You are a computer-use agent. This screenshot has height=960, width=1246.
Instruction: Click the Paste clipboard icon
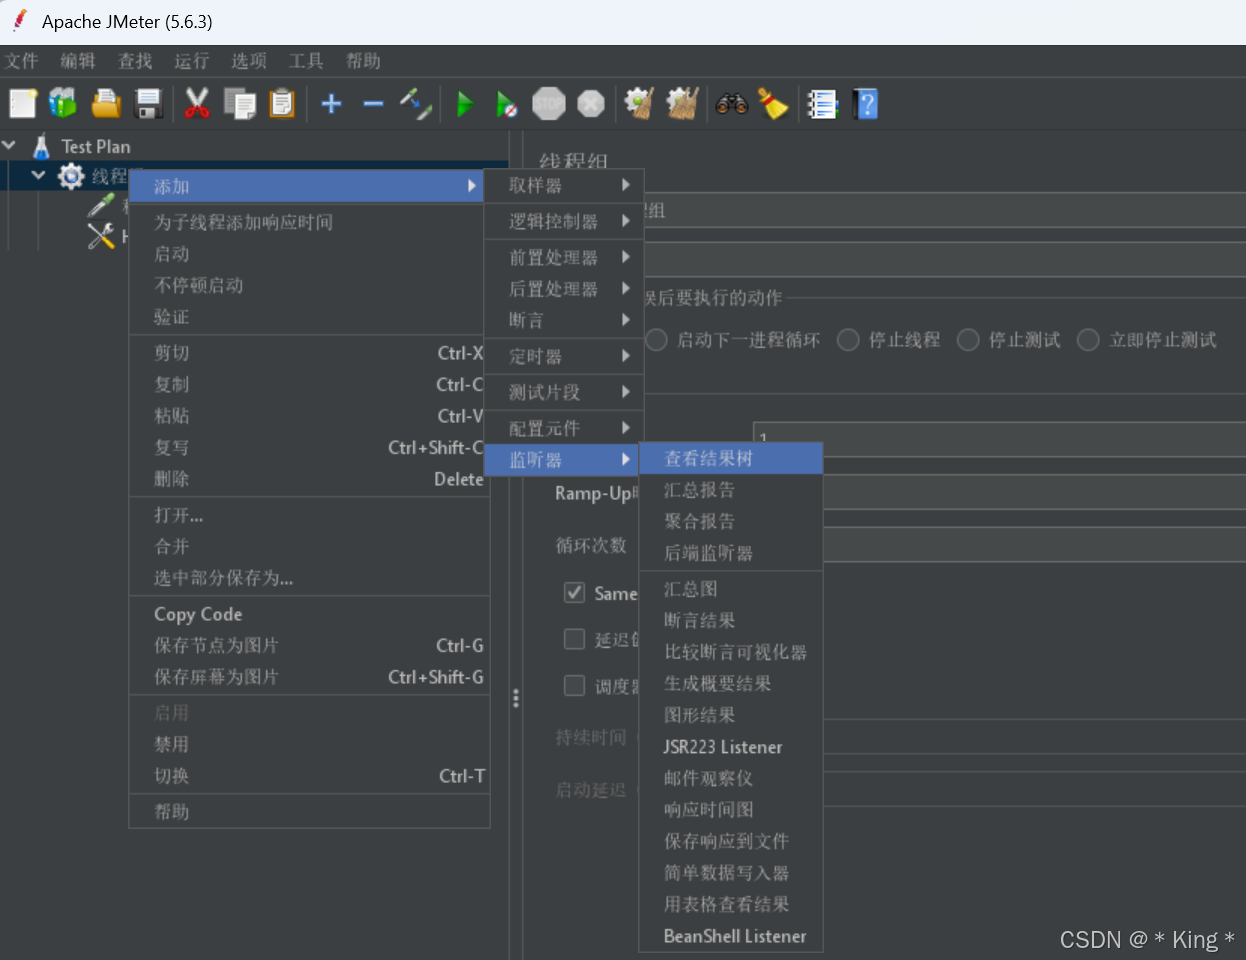coord(282,103)
